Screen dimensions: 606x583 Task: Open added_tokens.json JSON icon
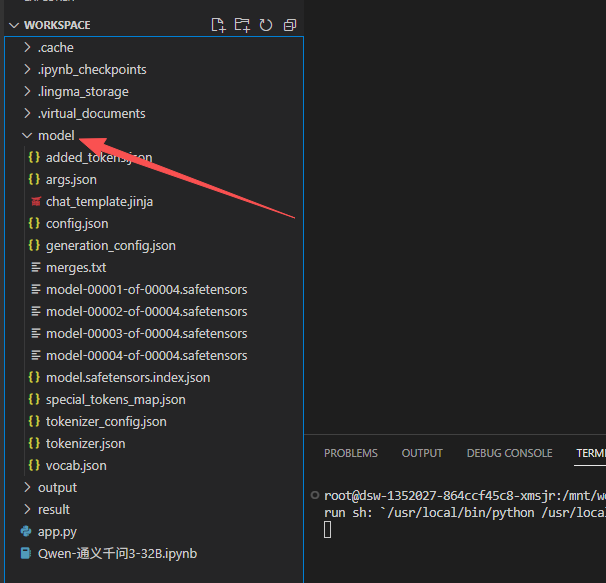point(34,157)
